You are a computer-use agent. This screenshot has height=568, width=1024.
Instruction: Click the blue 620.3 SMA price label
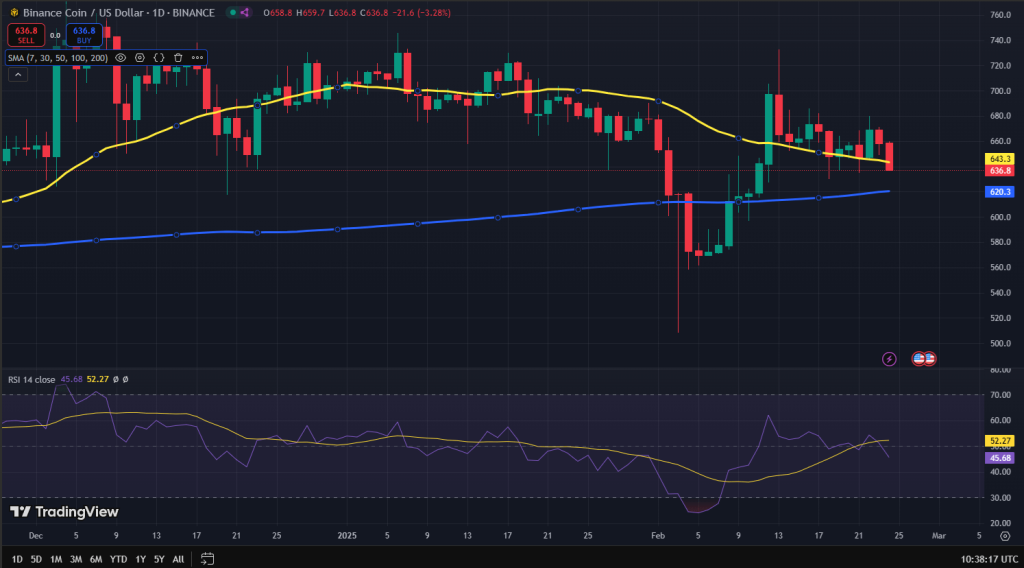pyautogui.click(x=1000, y=192)
